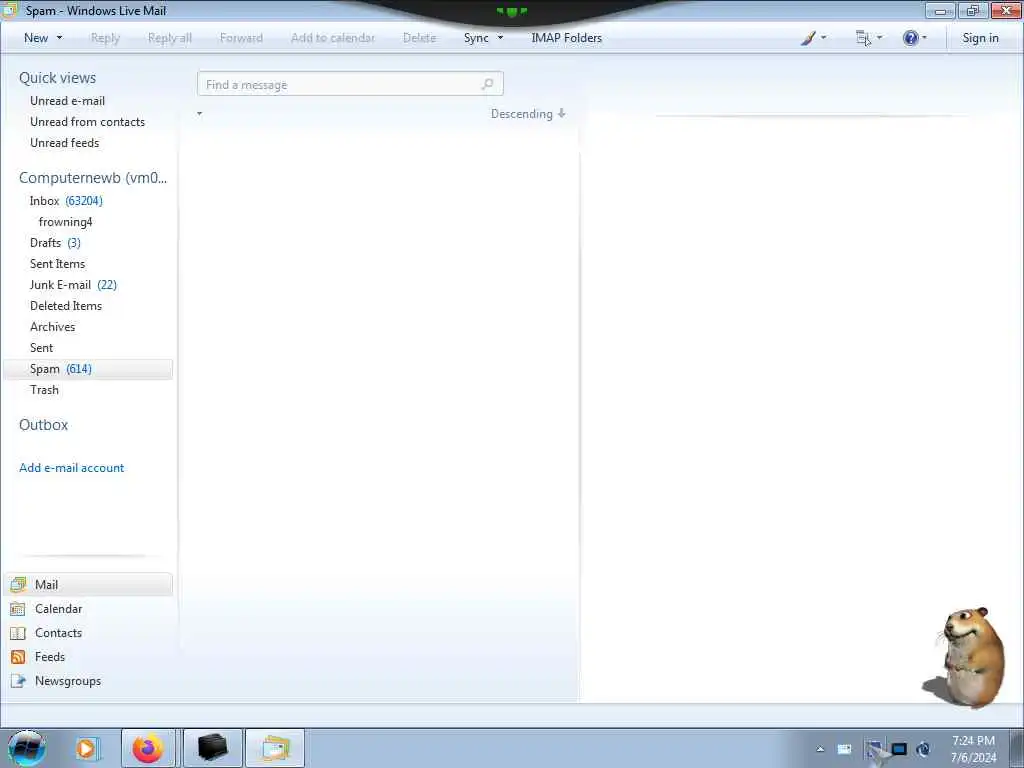Image resolution: width=1024 pixels, height=768 pixels.
Task: Select the Unread feeds quick view
Action: point(65,142)
